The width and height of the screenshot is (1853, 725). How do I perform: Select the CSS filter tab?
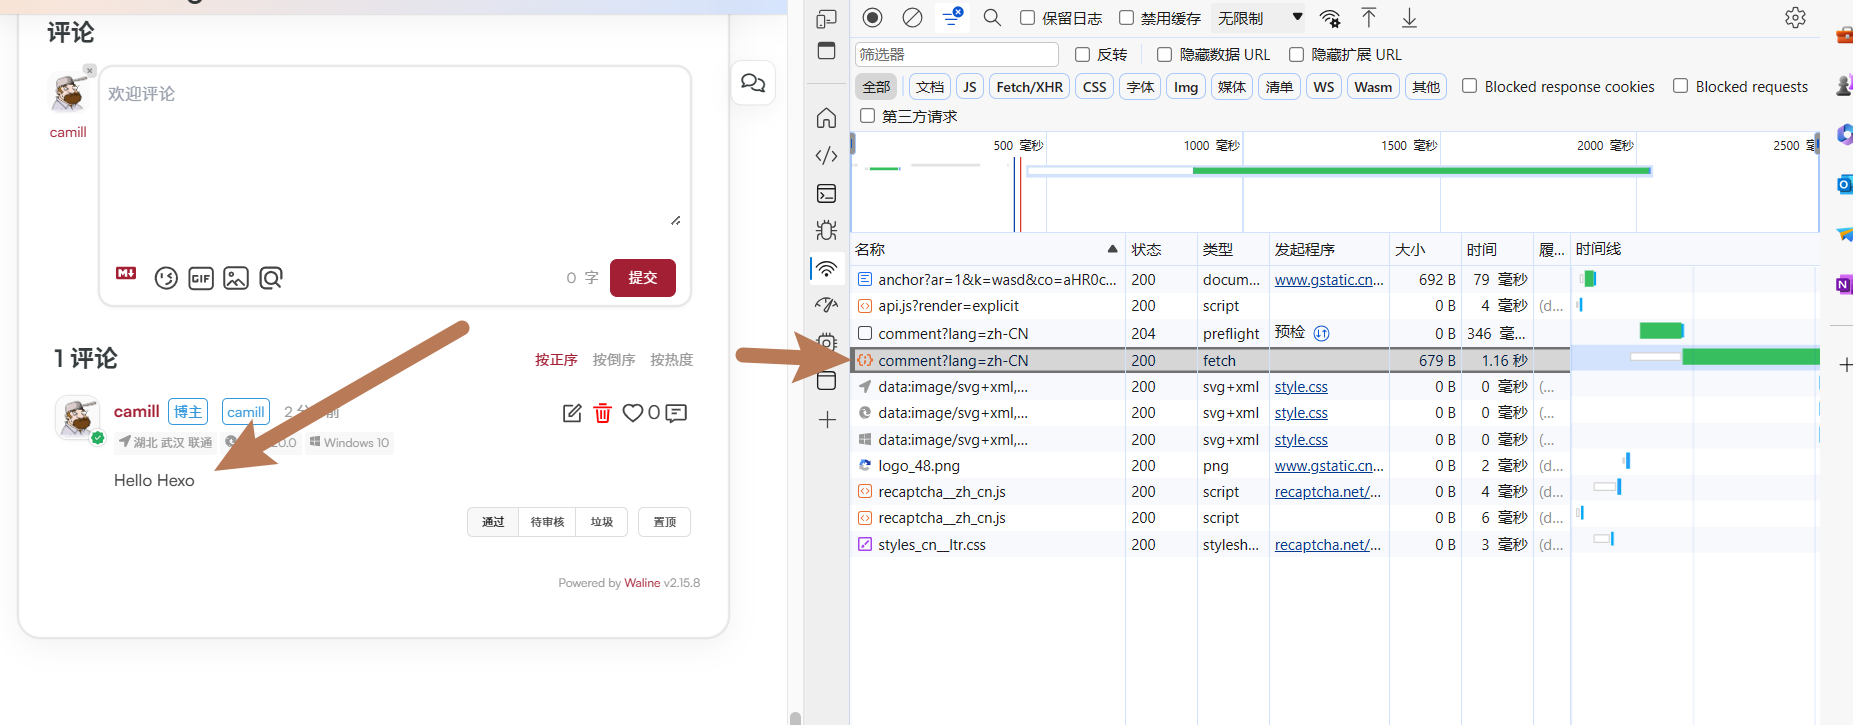click(x=1094, y=87)
